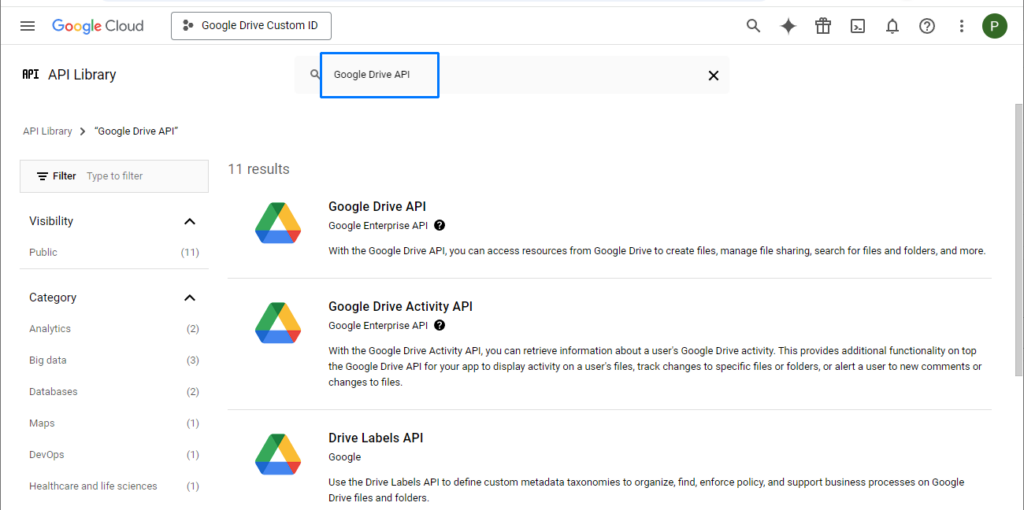Image resolution: width=1024 pixels, height=510 pixels.
Task: Collapse the Category filter section
Action: coord(189,298)
